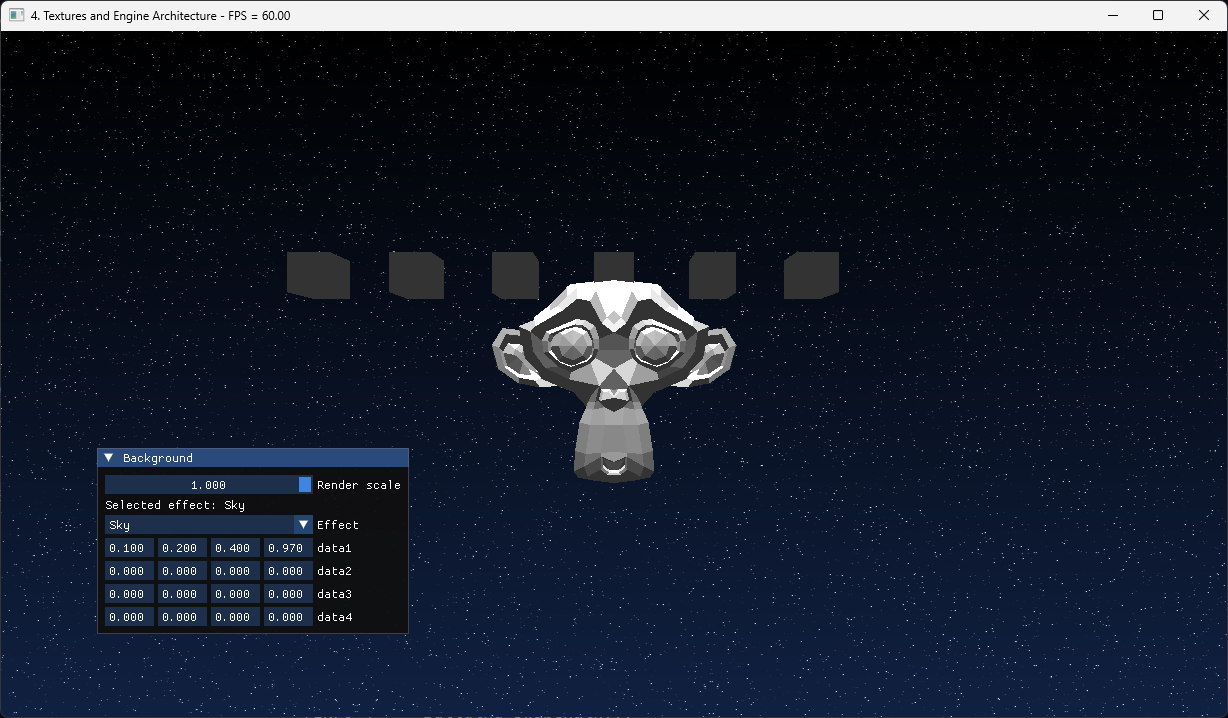Click the Render scale slider track showing 1.000
This screenshot has width=1228, height=718.
click(x=209, y=485)
